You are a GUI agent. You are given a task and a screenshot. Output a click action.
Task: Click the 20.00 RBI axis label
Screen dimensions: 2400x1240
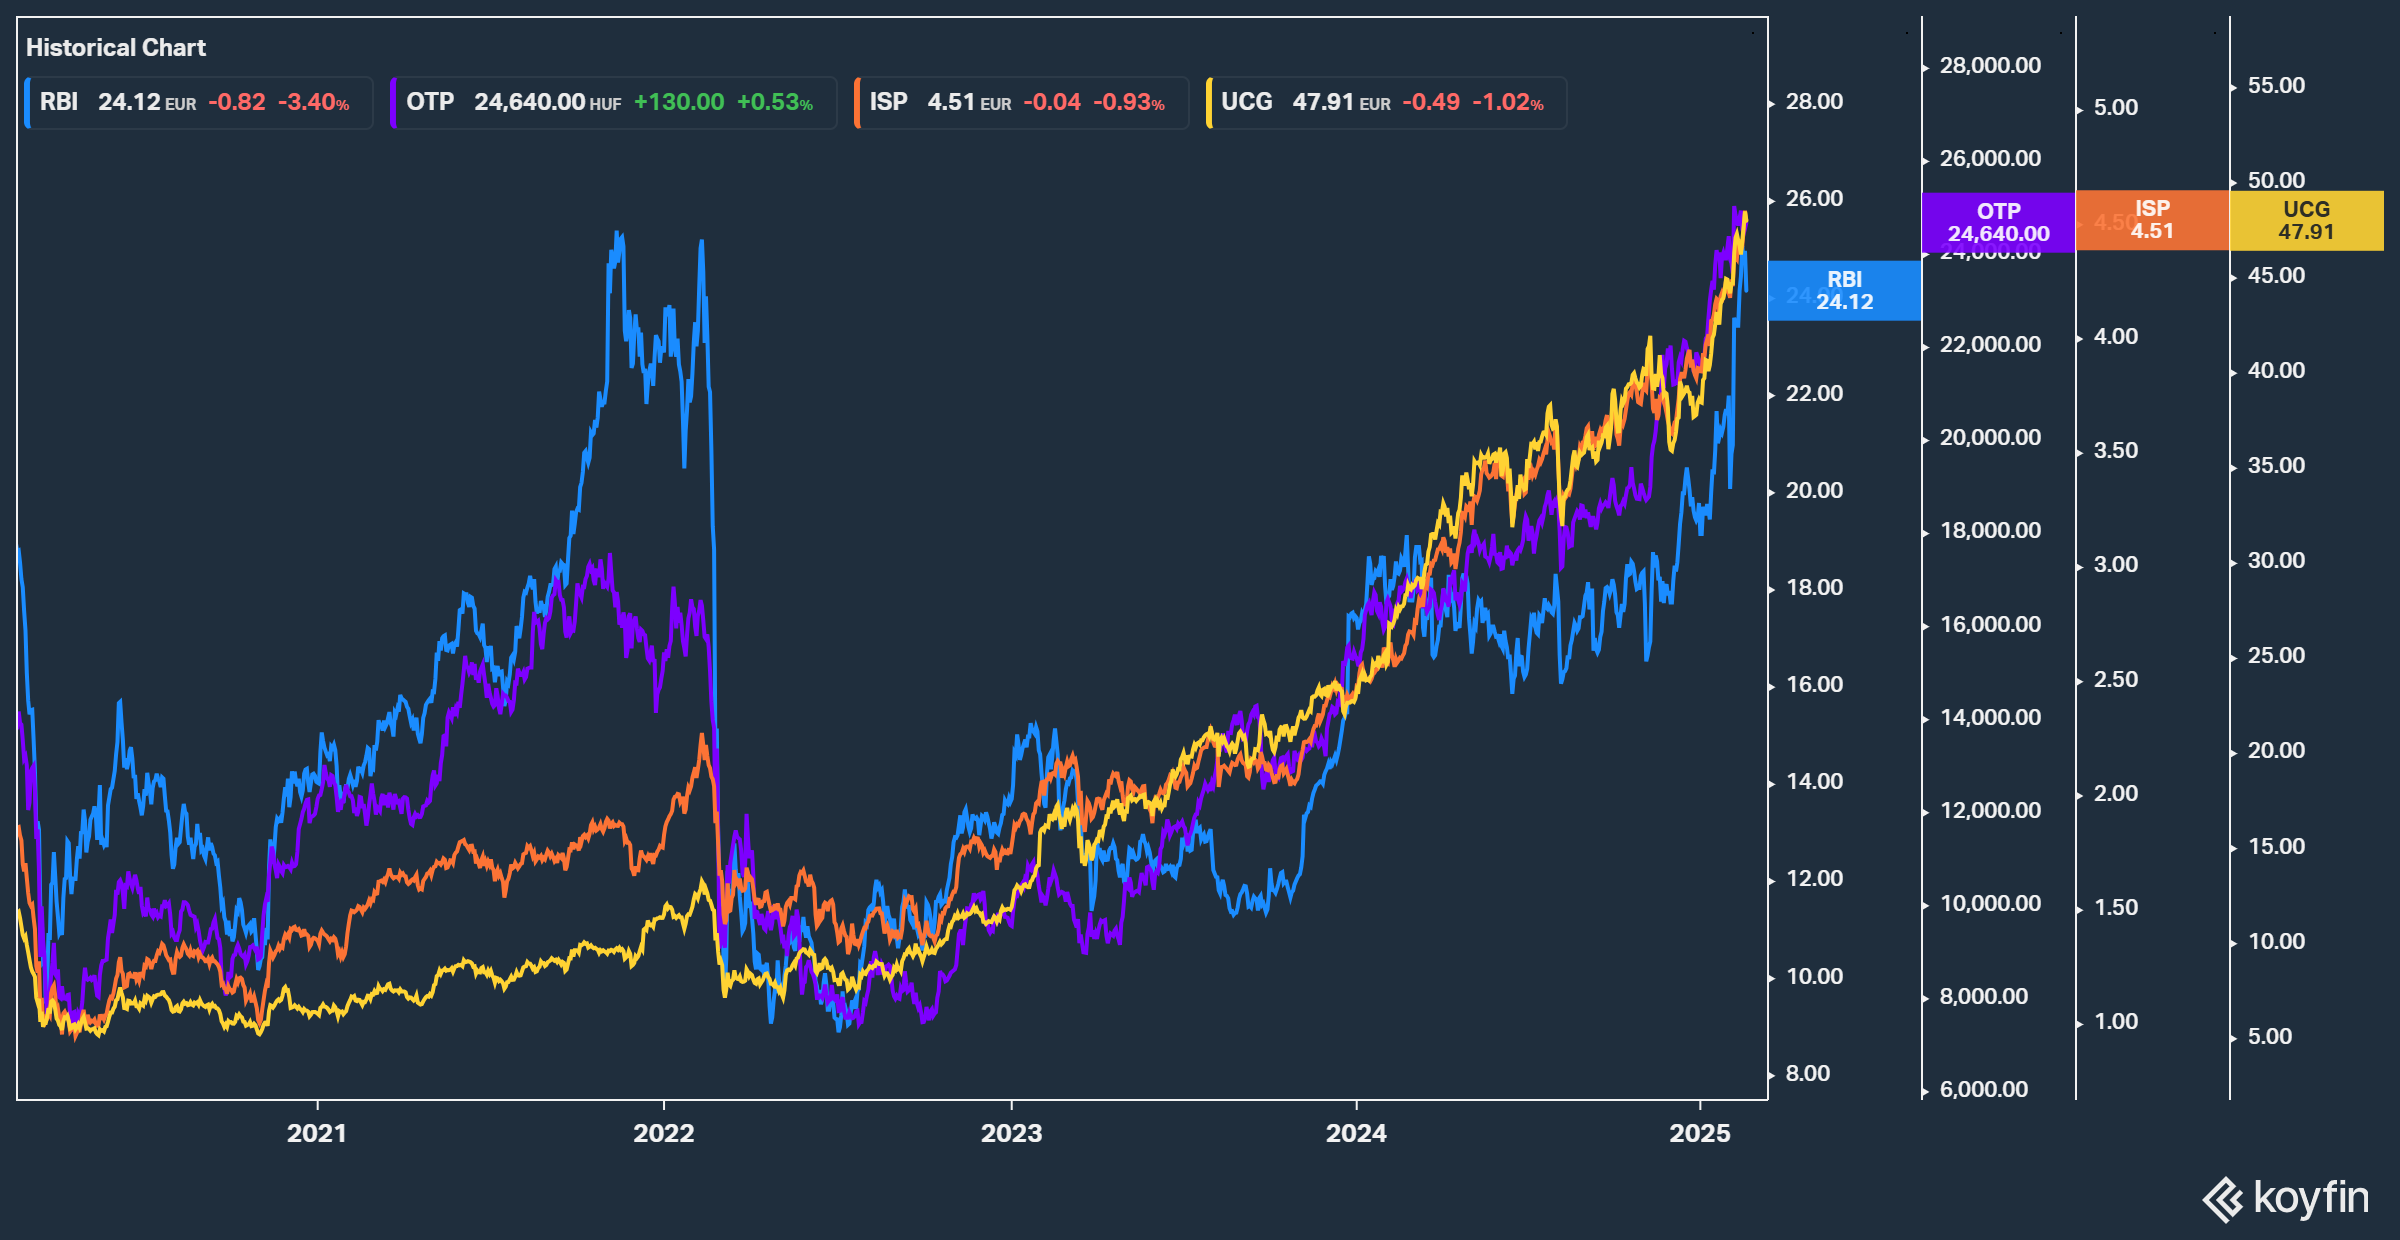[x=1814, y=491]
